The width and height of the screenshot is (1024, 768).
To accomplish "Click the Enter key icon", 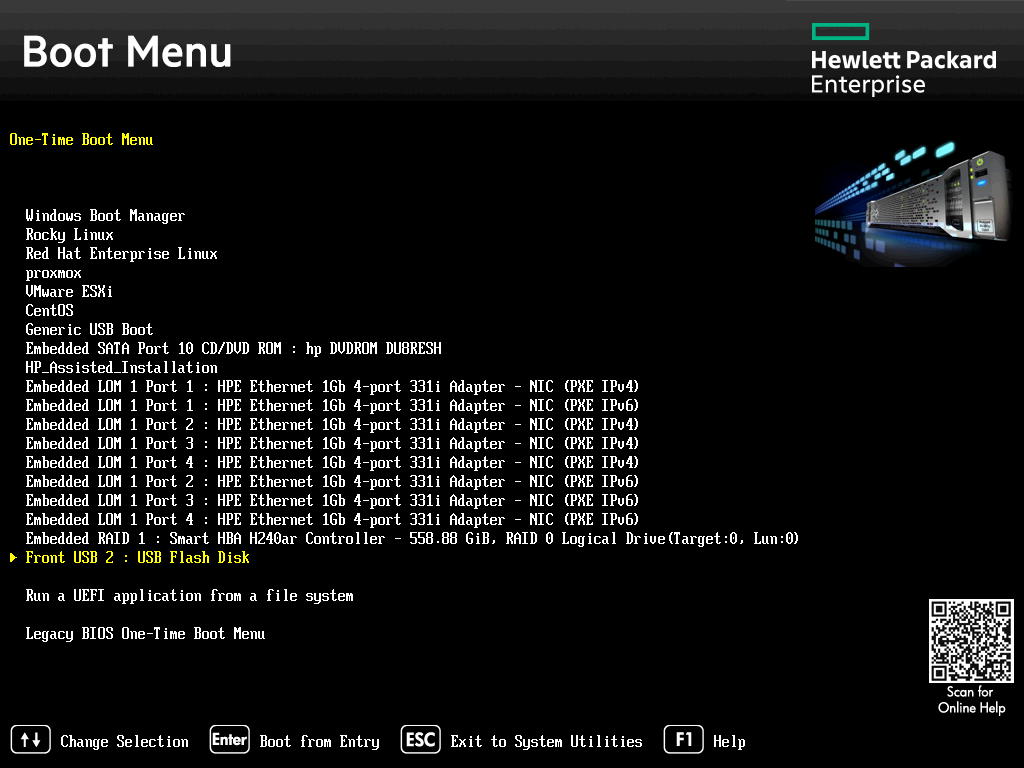I will pos(229,739).
